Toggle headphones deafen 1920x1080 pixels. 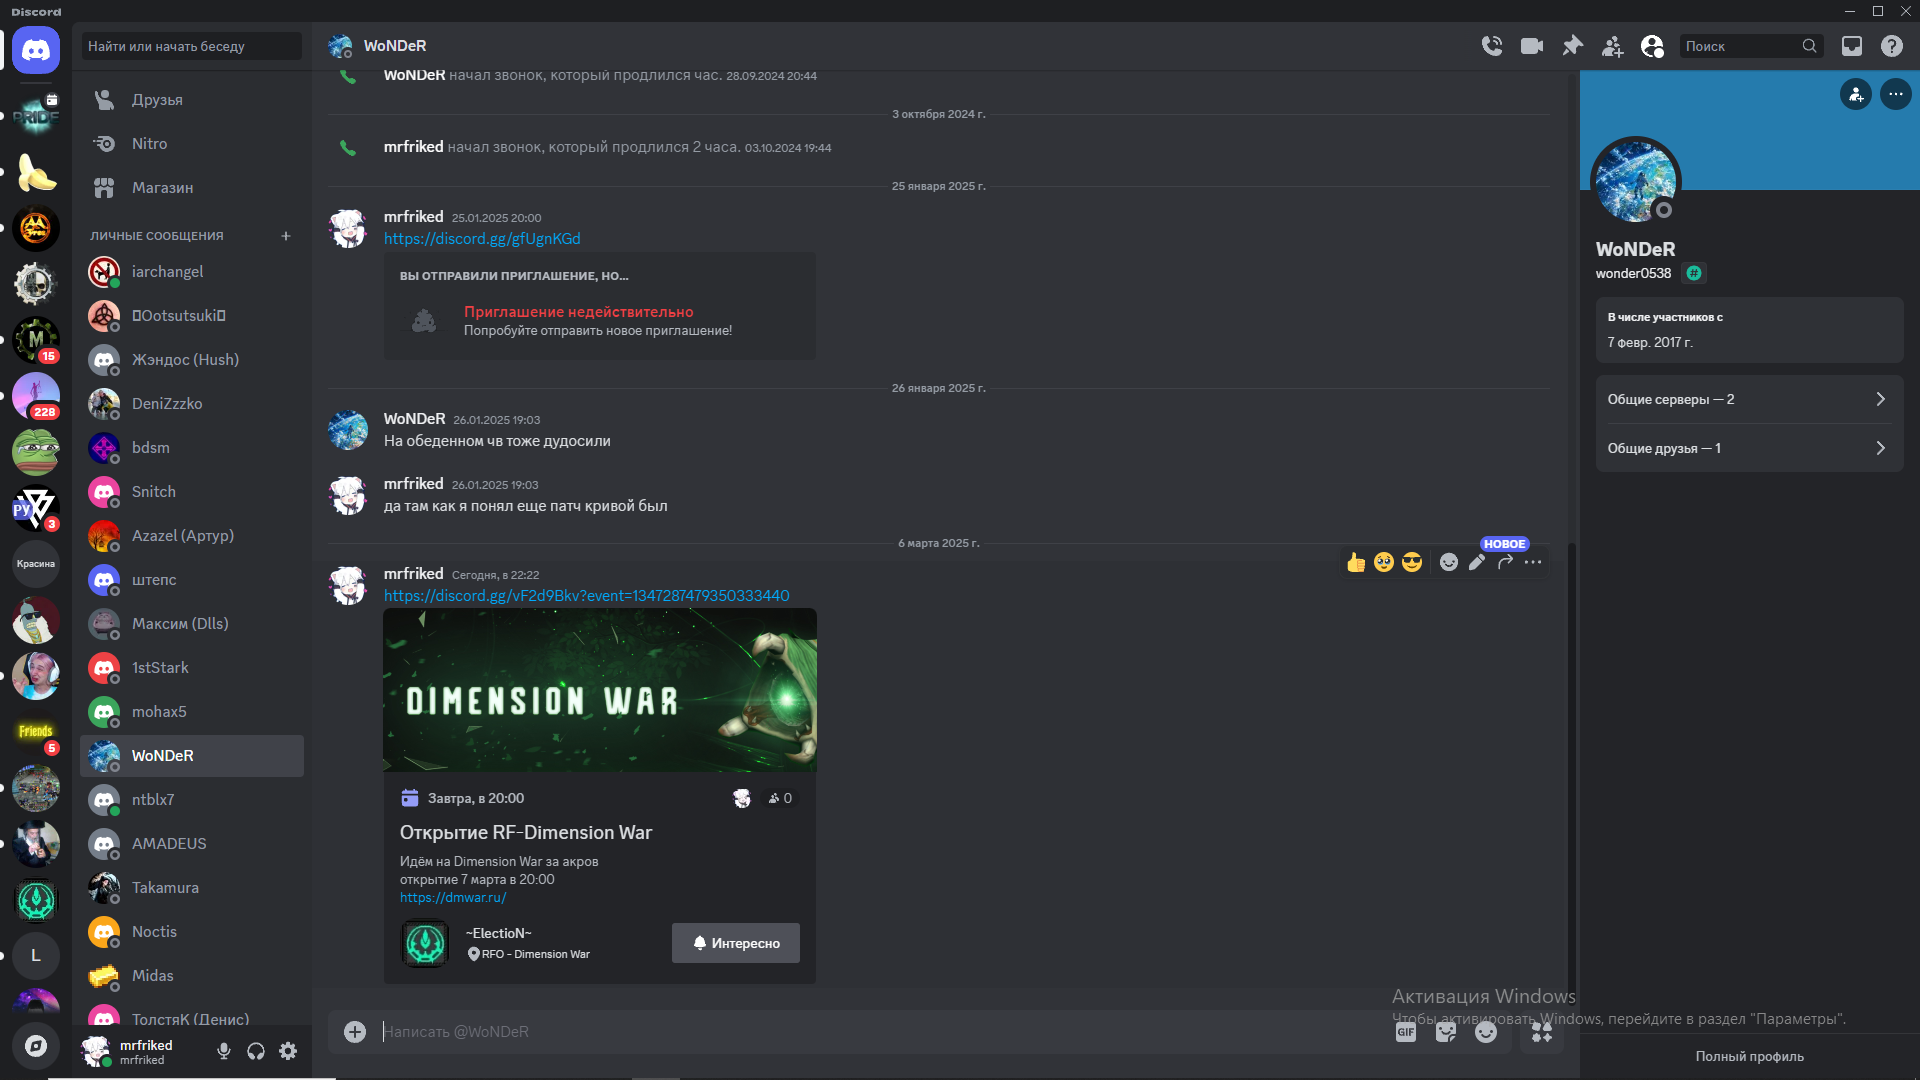coord(256,1051)
